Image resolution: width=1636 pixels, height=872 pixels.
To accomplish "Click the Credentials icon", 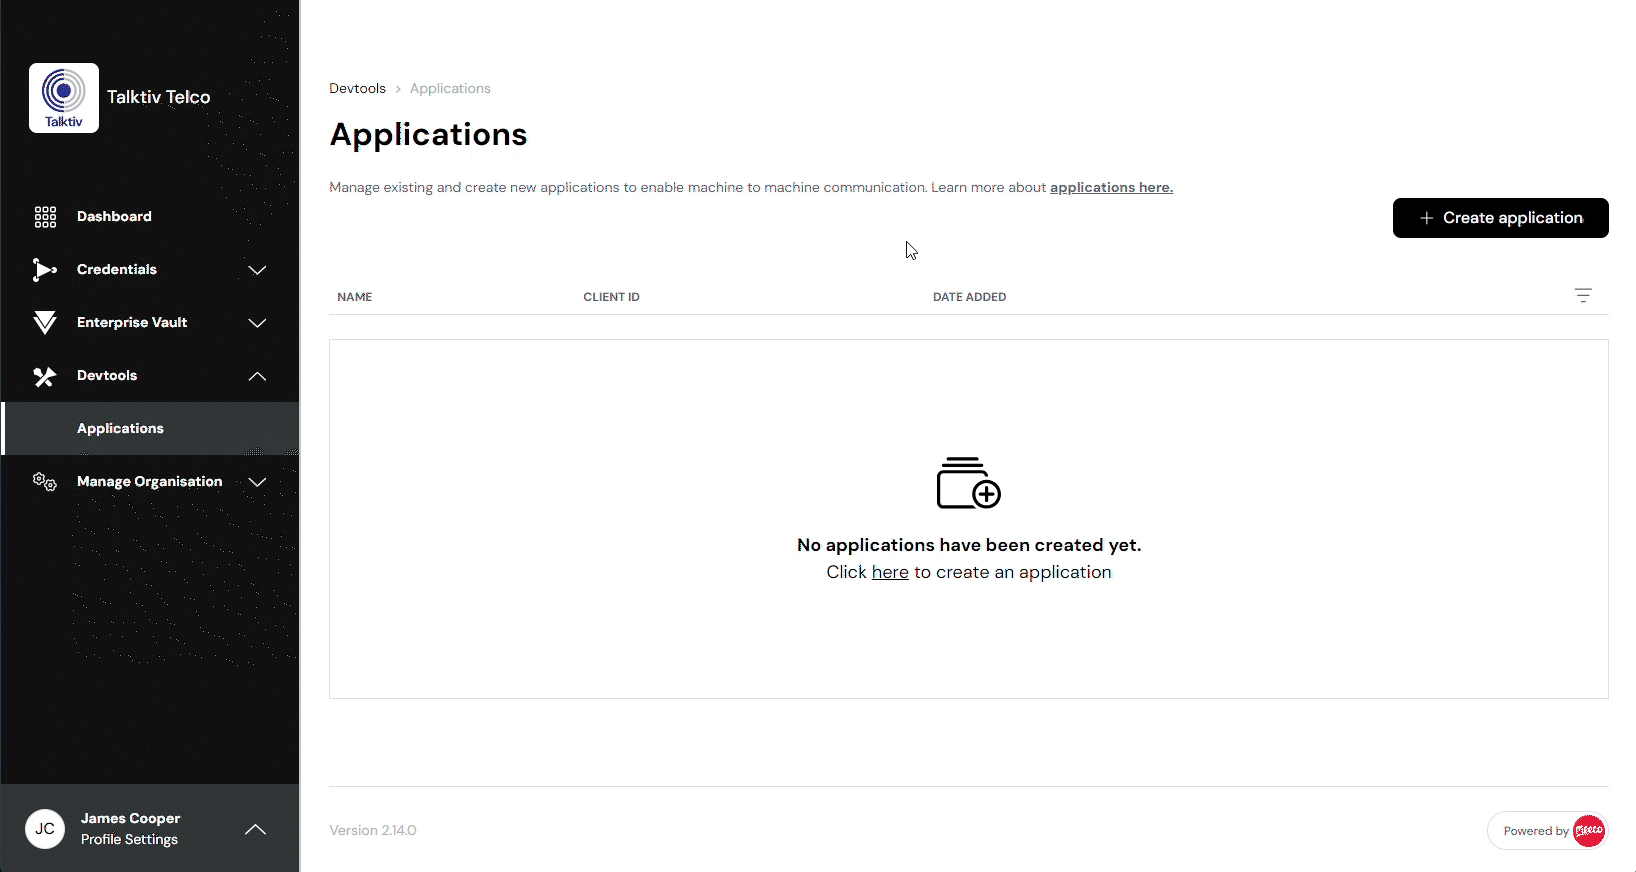I will [45, 270].
